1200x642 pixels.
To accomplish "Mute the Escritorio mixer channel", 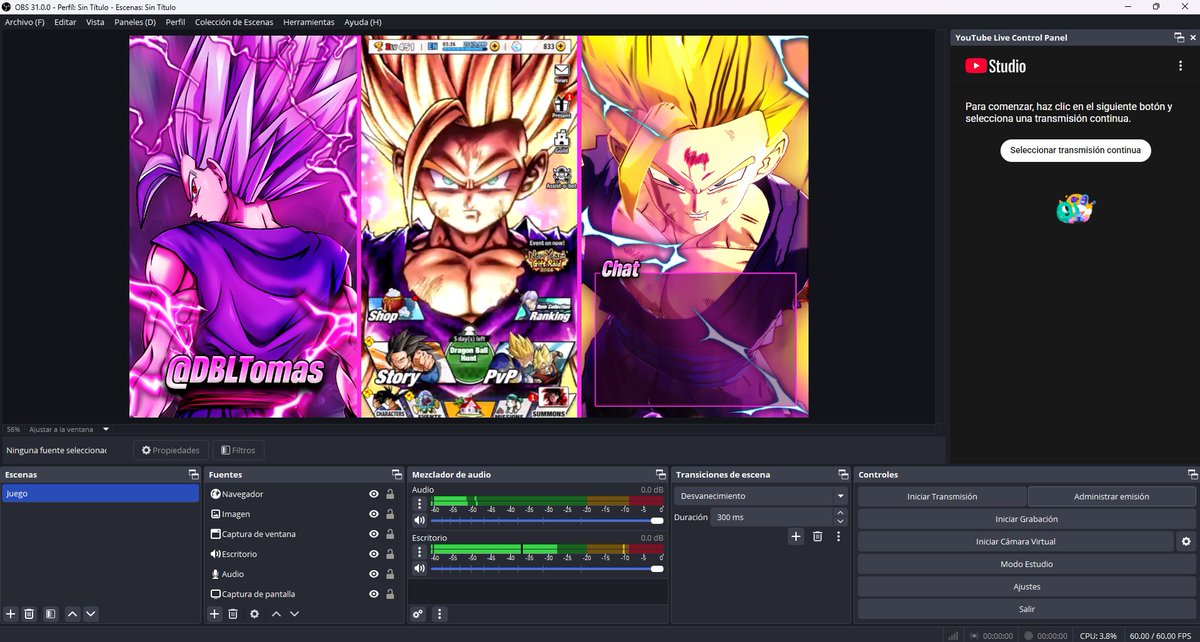I will (420, 568).
